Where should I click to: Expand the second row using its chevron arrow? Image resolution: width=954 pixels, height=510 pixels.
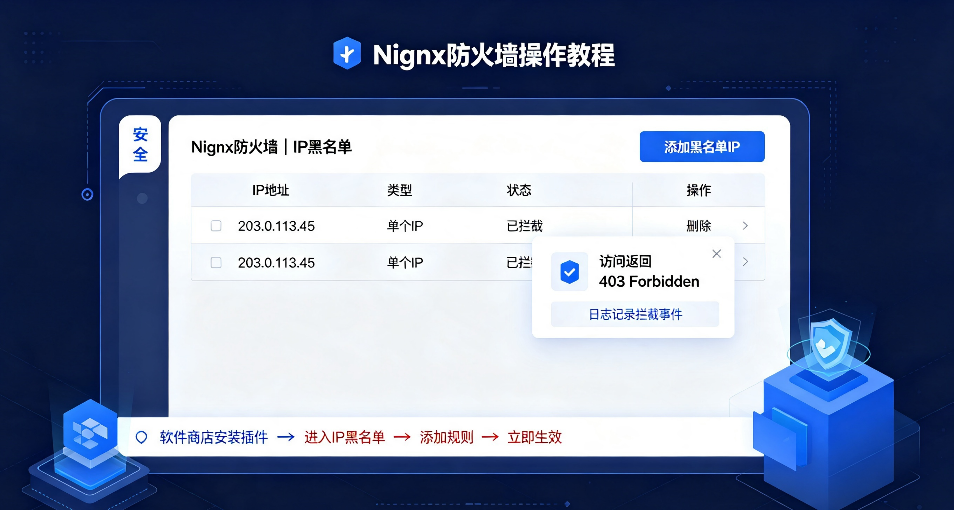(745, 262)
